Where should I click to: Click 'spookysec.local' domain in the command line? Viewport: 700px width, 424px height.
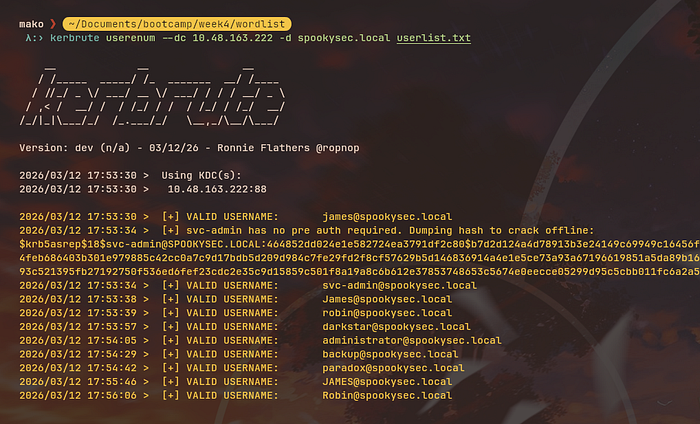click(x=344, y=38)
